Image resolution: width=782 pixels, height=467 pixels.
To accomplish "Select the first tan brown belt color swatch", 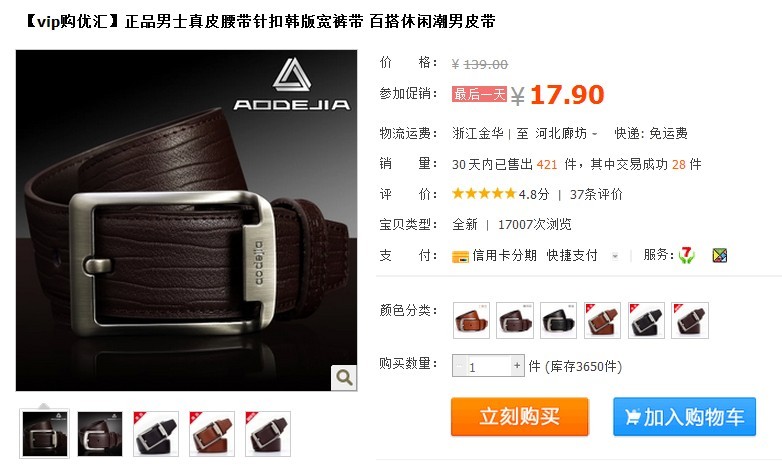I will (x=471, y=320).
